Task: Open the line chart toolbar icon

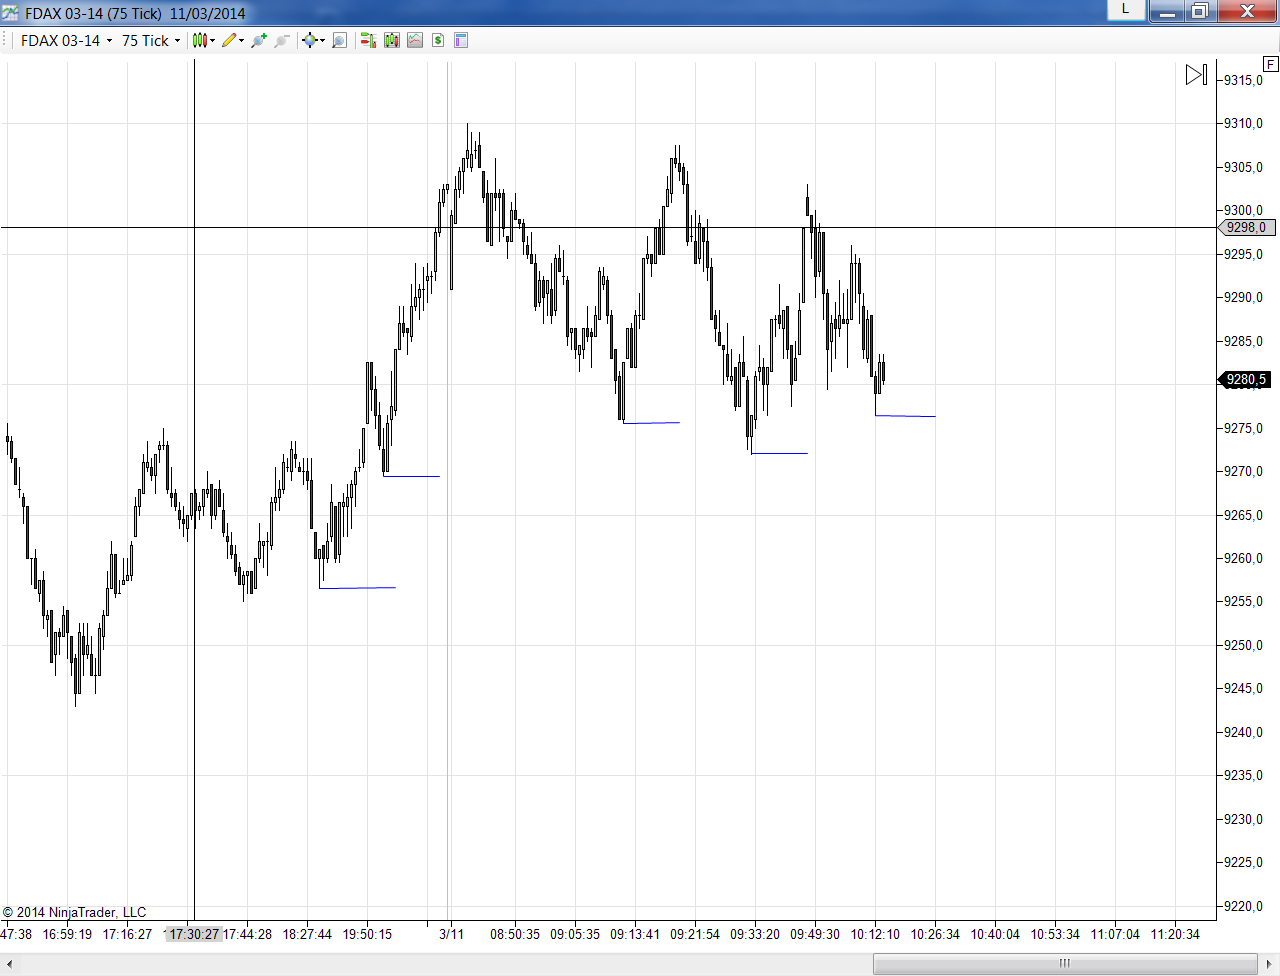Action: 415,40
